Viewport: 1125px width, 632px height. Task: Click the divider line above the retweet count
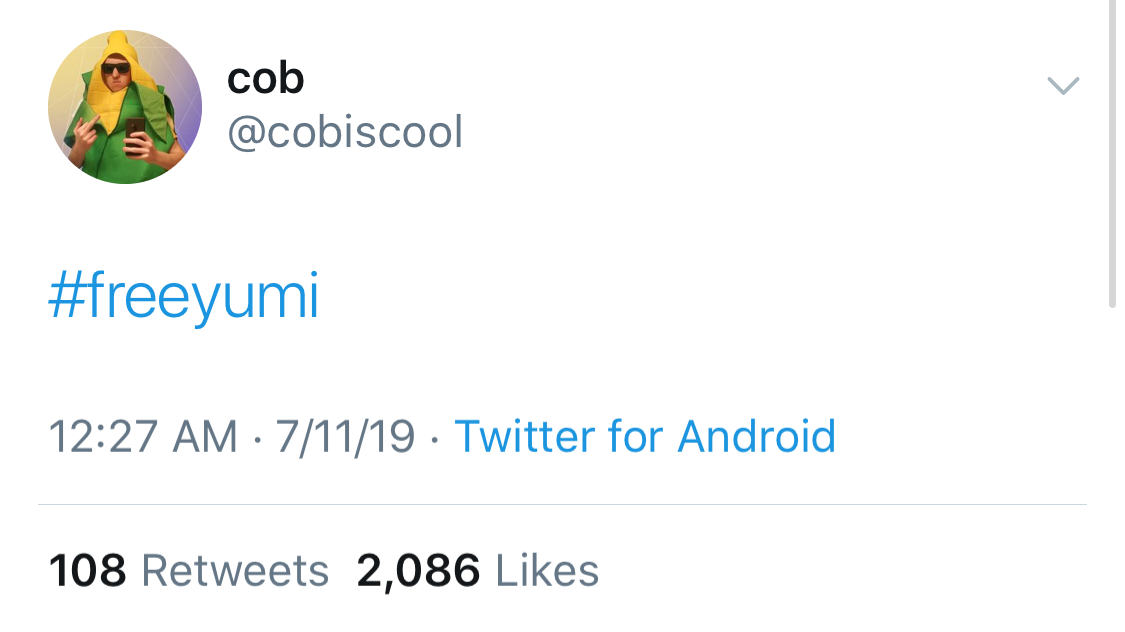562,505
